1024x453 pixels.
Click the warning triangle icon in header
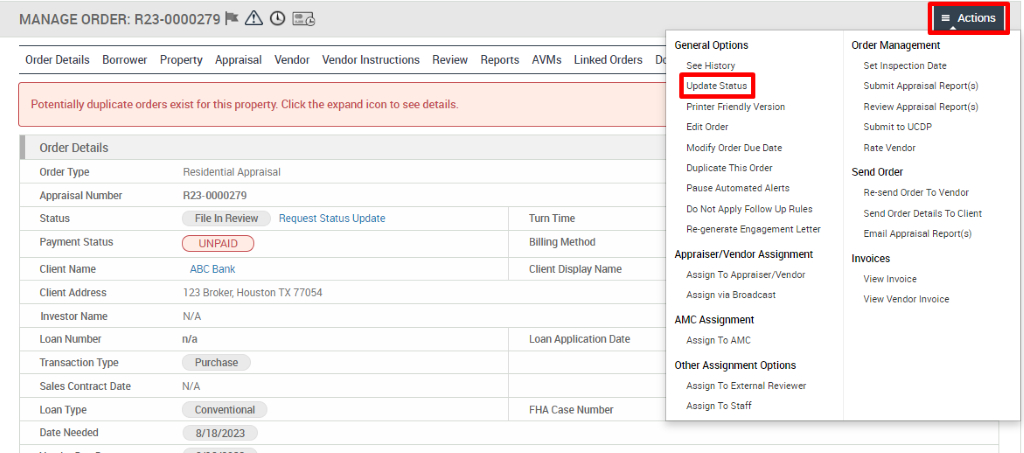[254, 19]
